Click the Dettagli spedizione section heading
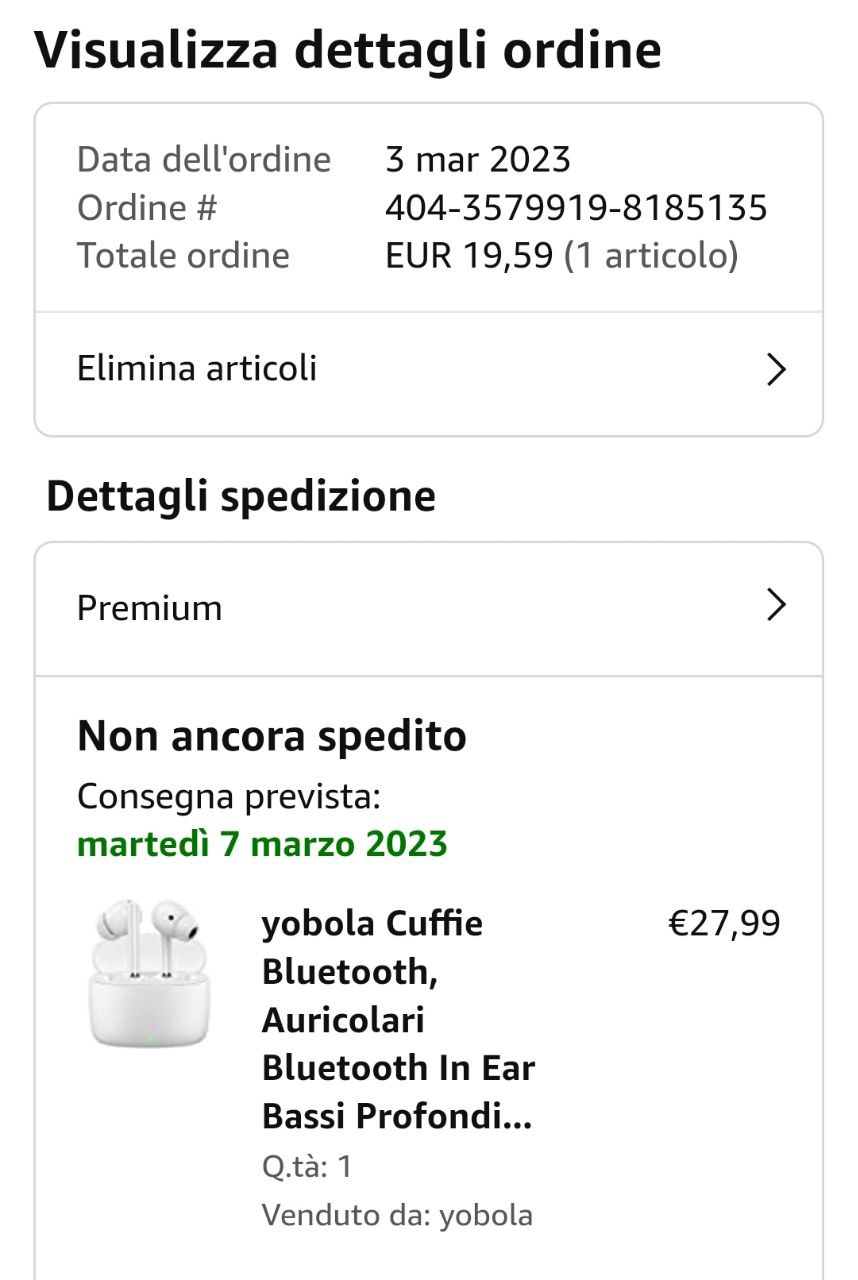 (241, 496)
